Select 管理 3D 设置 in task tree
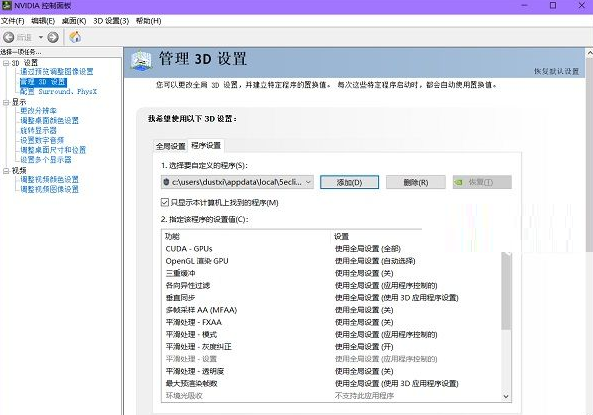The image size is (593, 415). [x=43, y=82]
